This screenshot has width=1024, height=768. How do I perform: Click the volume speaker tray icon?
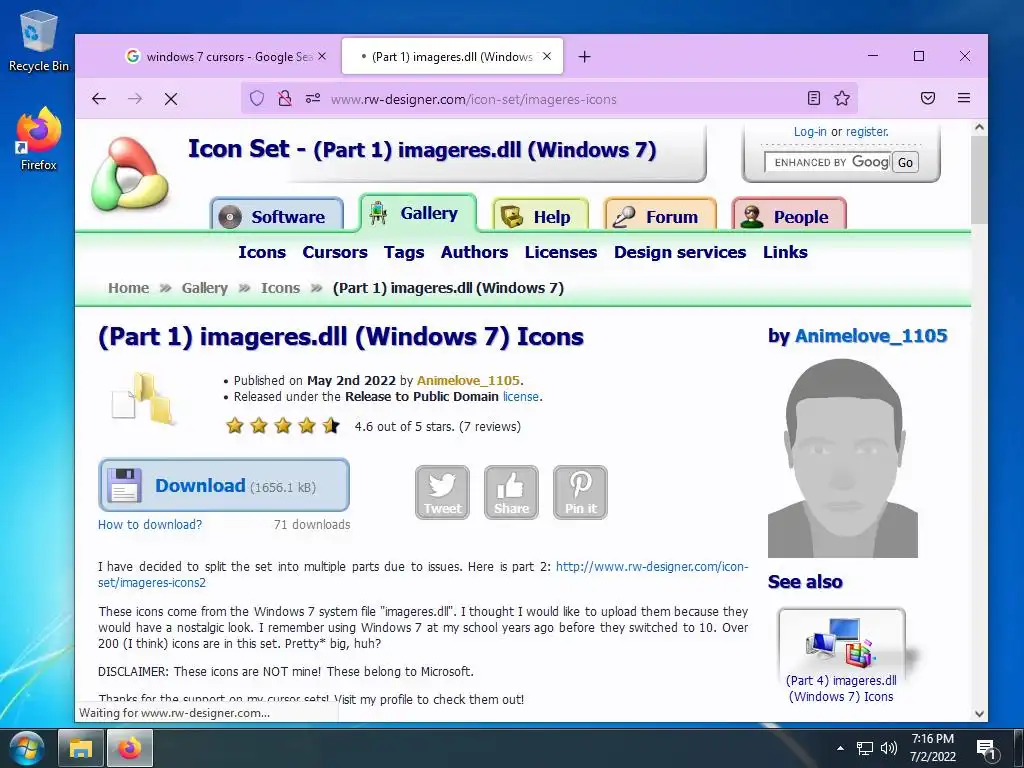click(888, 748)
